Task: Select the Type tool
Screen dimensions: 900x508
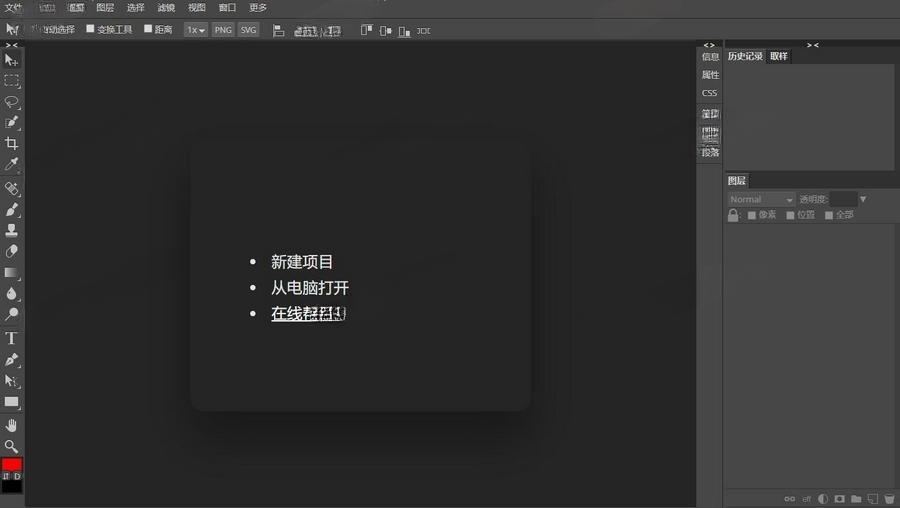Action: pos(12,338)
